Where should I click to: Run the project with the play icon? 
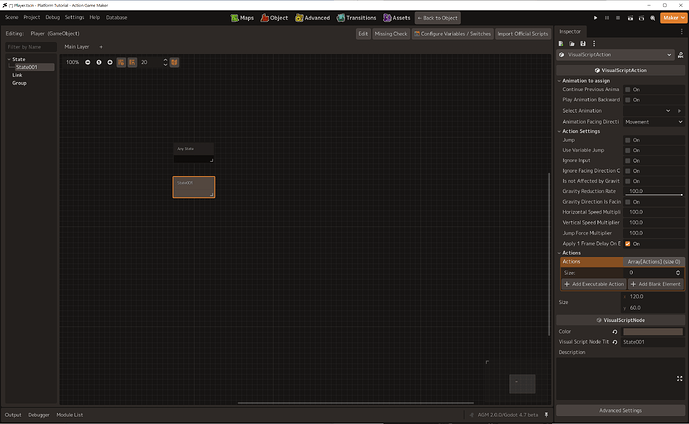point(595,18)
